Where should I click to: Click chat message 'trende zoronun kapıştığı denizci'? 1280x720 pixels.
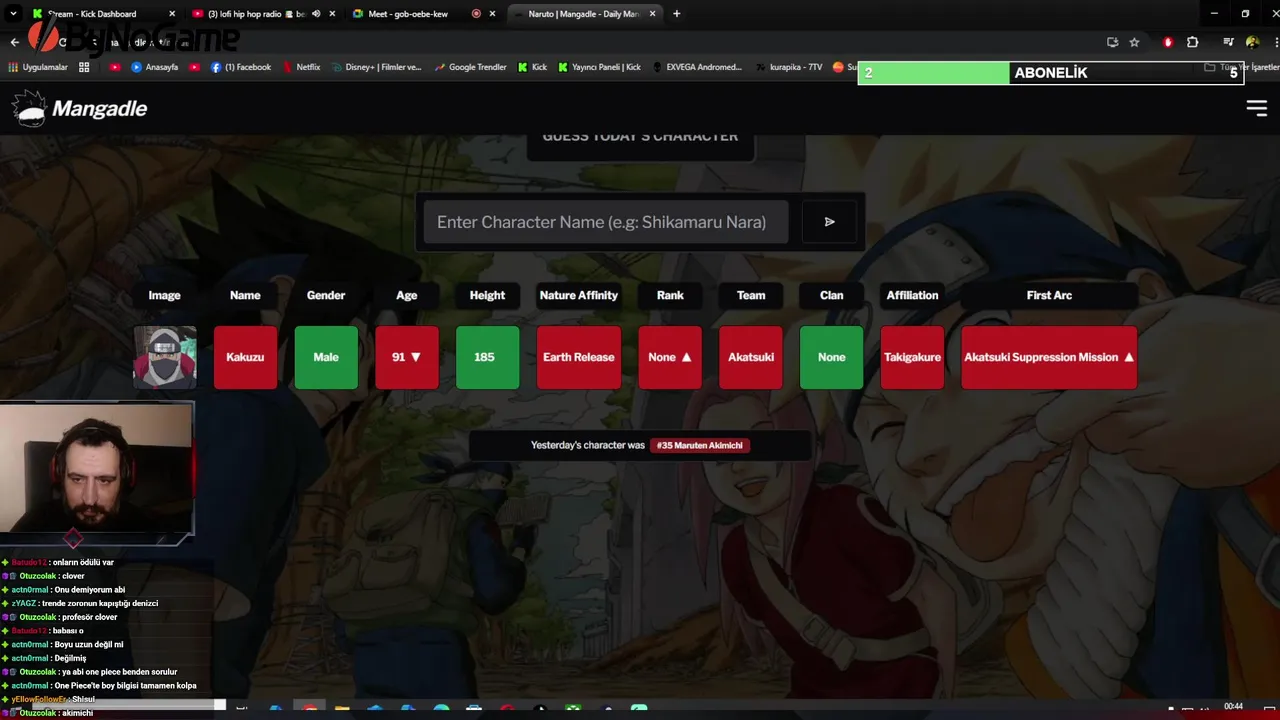pyautogui.click(x=100, y=603)
